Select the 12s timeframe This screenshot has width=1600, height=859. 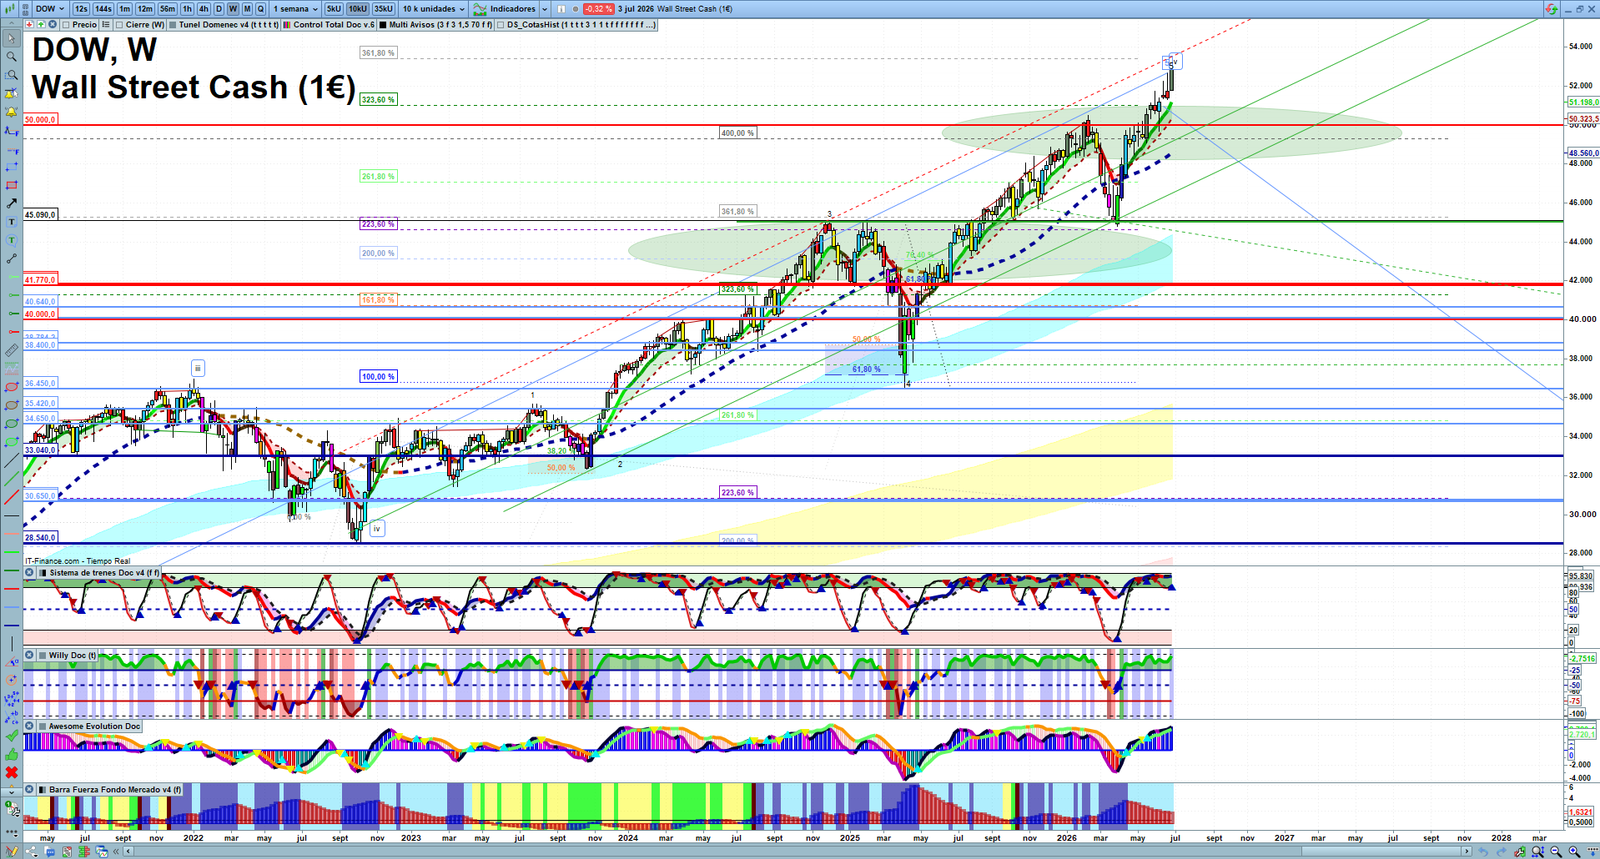point(81,9)
